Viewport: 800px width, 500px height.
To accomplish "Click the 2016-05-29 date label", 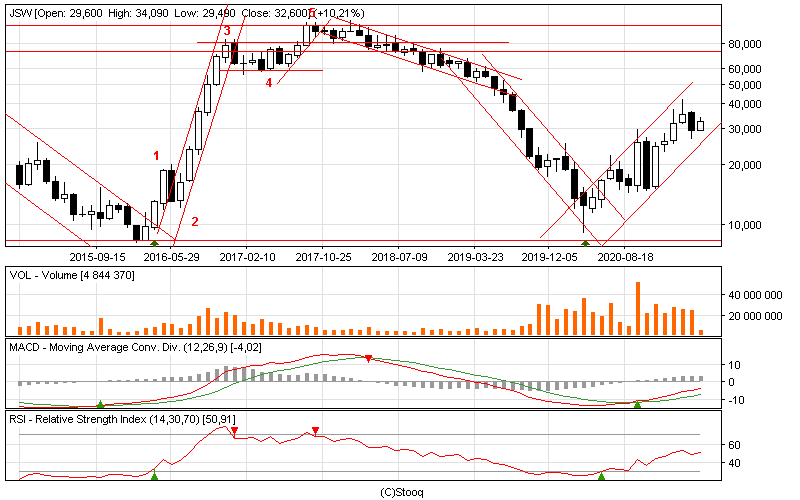I will point(171,257).
